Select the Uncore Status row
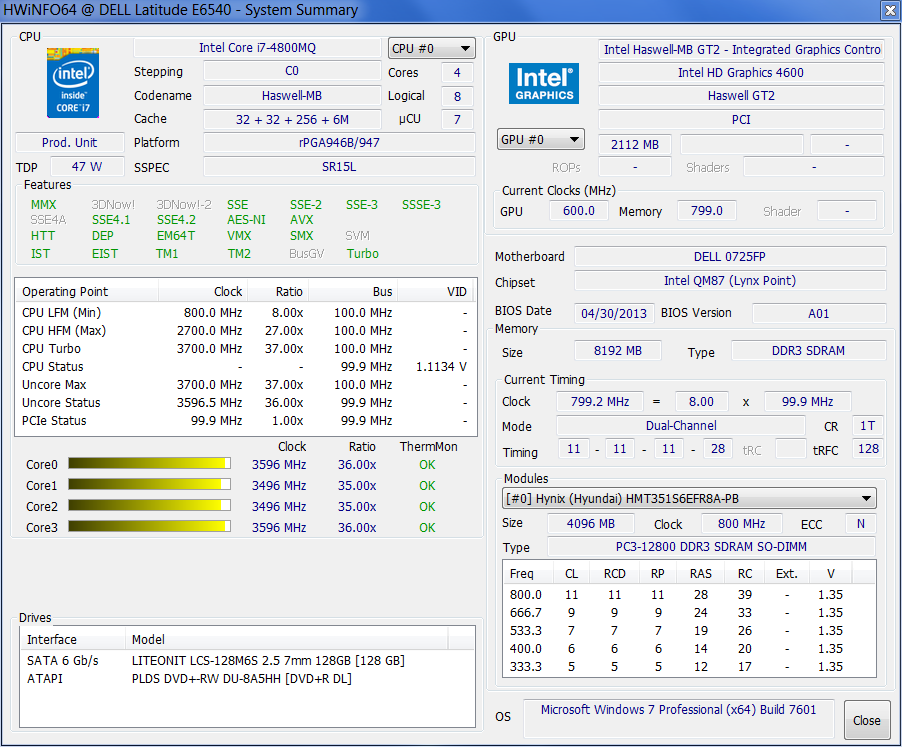 [x=244, y=403]
